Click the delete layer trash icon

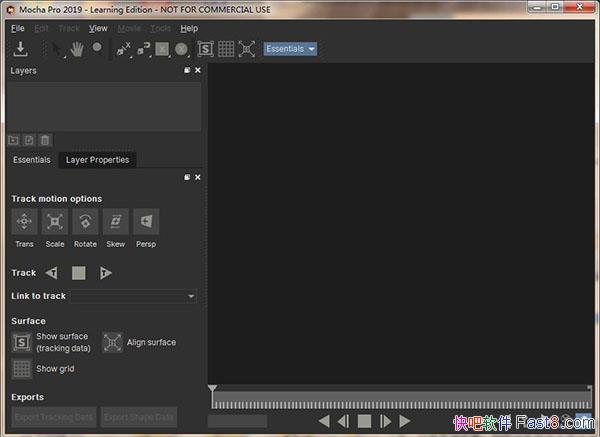(x=45, y=140)
